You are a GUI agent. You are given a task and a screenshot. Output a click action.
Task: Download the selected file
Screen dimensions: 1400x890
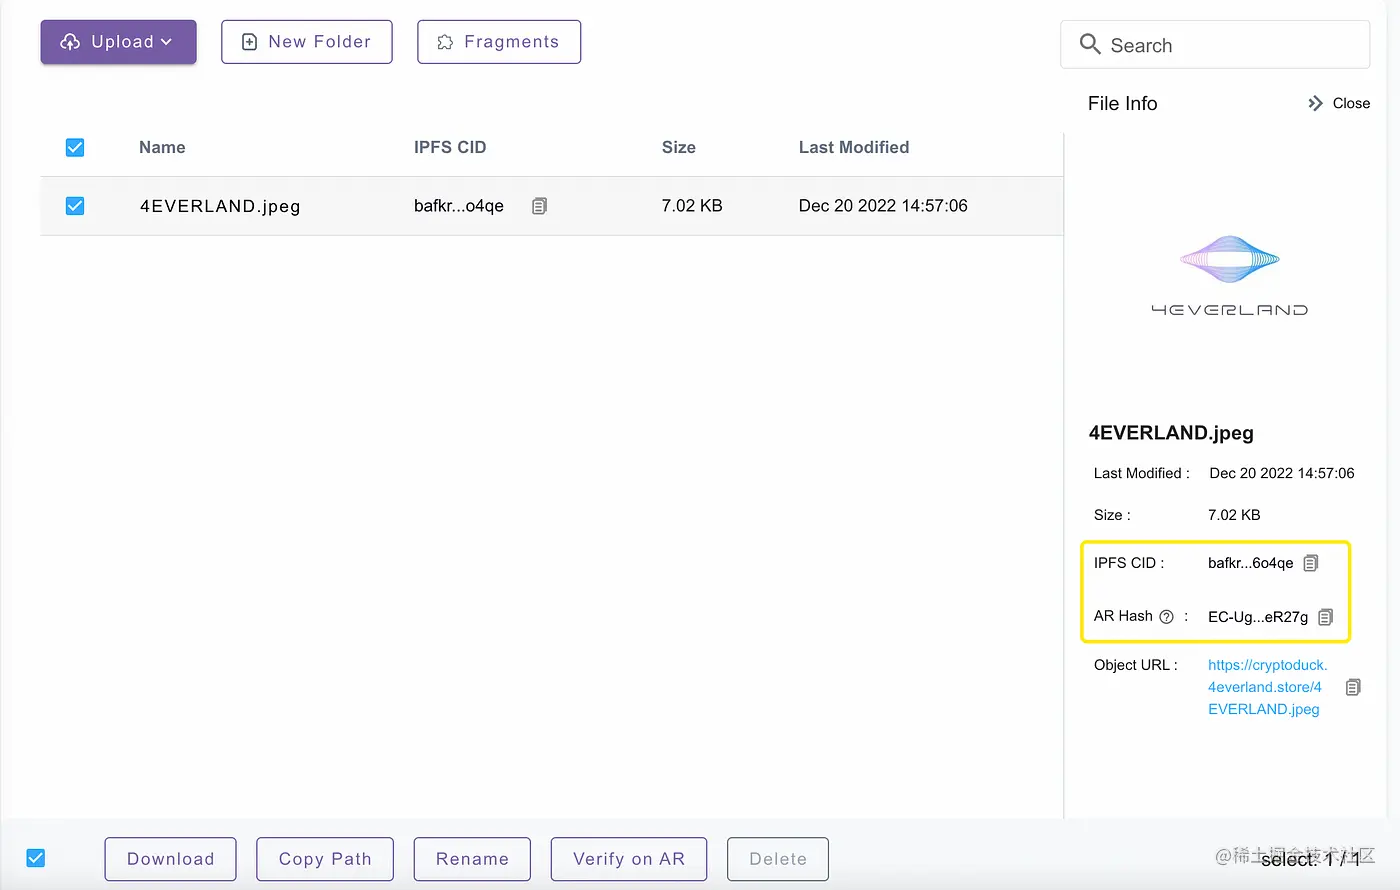tap(171, 859)
